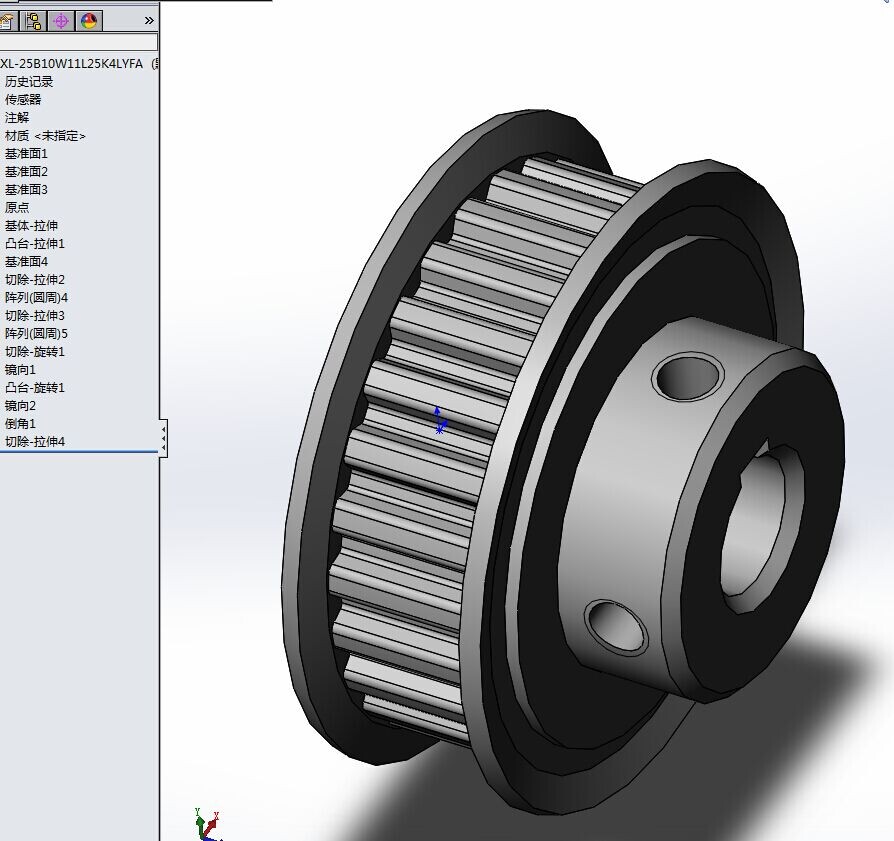This screenshot has height=841, width=894.
Task: Expand more manager tabs with double chevron
Action: (x=149, y=21)
